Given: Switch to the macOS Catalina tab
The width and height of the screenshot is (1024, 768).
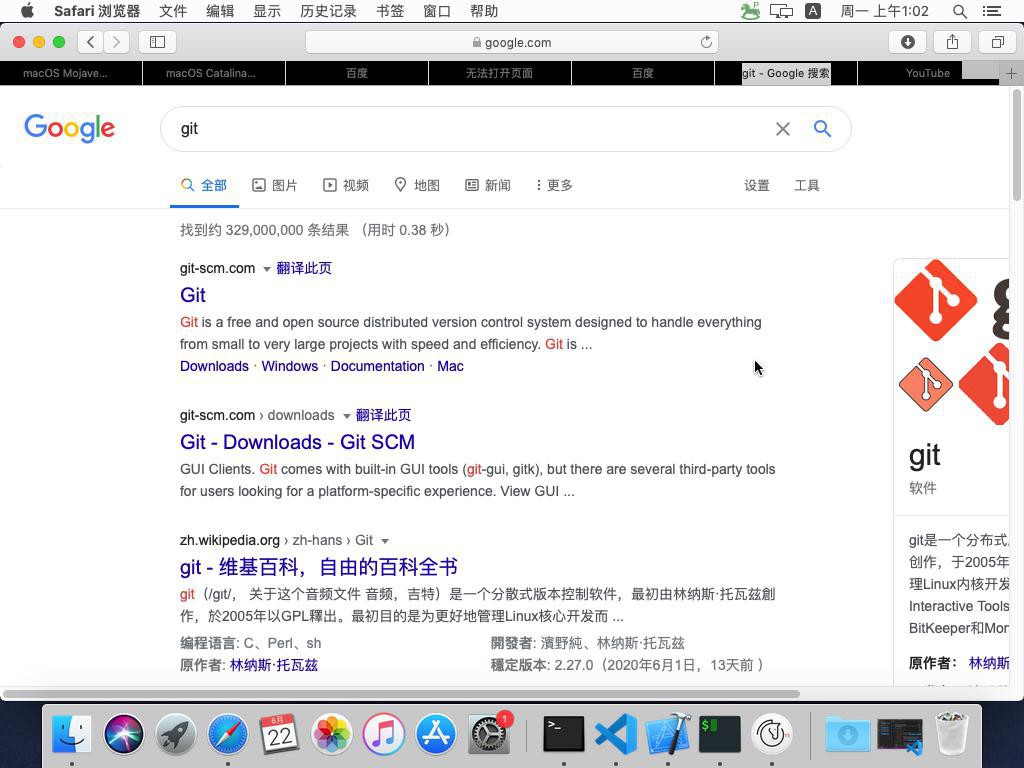Looking at the screenshot, I should point(214,73).
